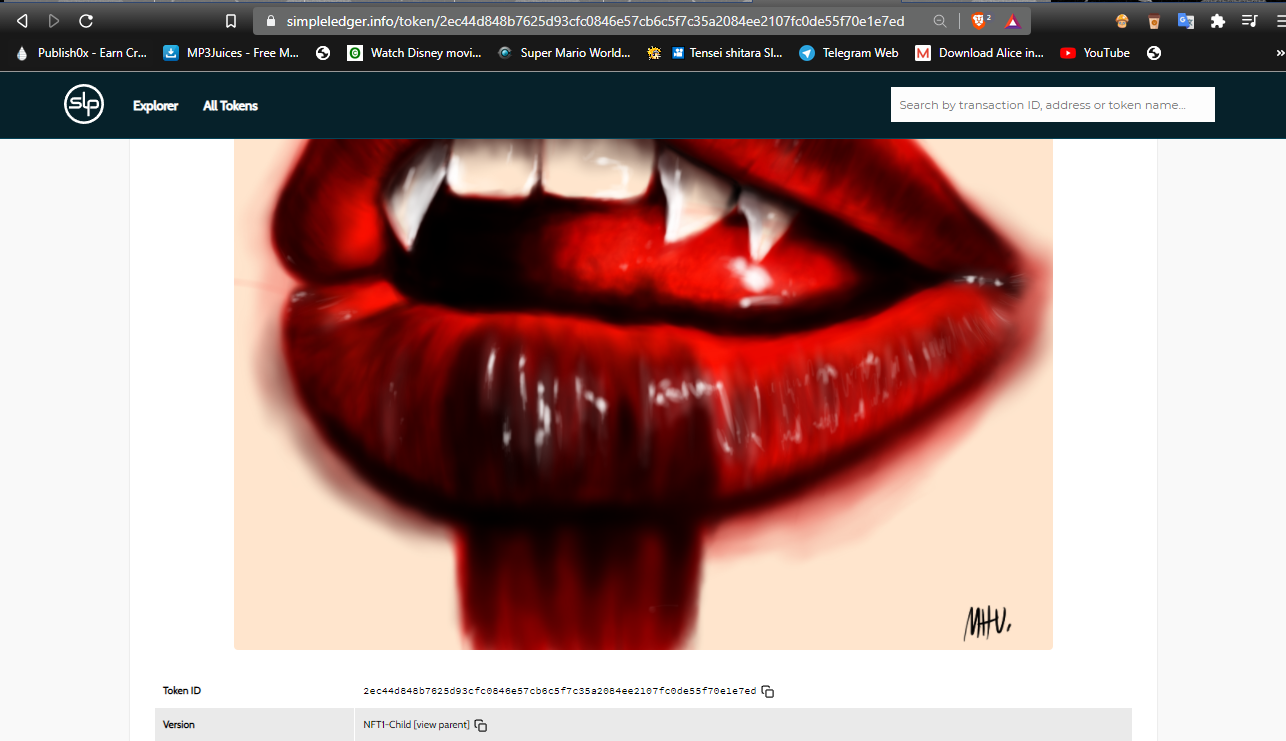The width and height of the screenshot is (1286, 741).
Task: Open the Extensions puzzle piece menu
Action: (x=1218, y=21)
